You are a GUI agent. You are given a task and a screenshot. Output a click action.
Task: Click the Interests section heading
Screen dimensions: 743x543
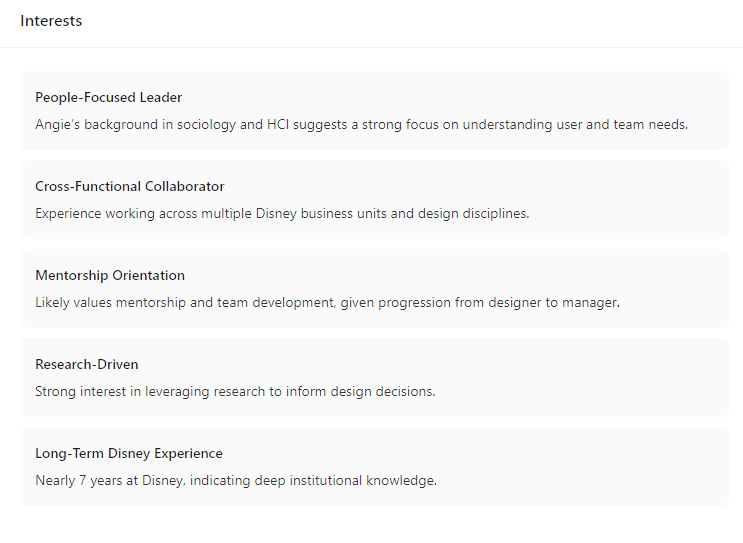click(51, 21)
